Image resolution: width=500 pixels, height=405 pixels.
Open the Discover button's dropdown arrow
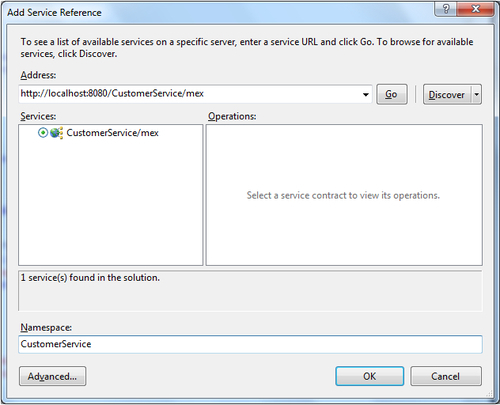477,94
